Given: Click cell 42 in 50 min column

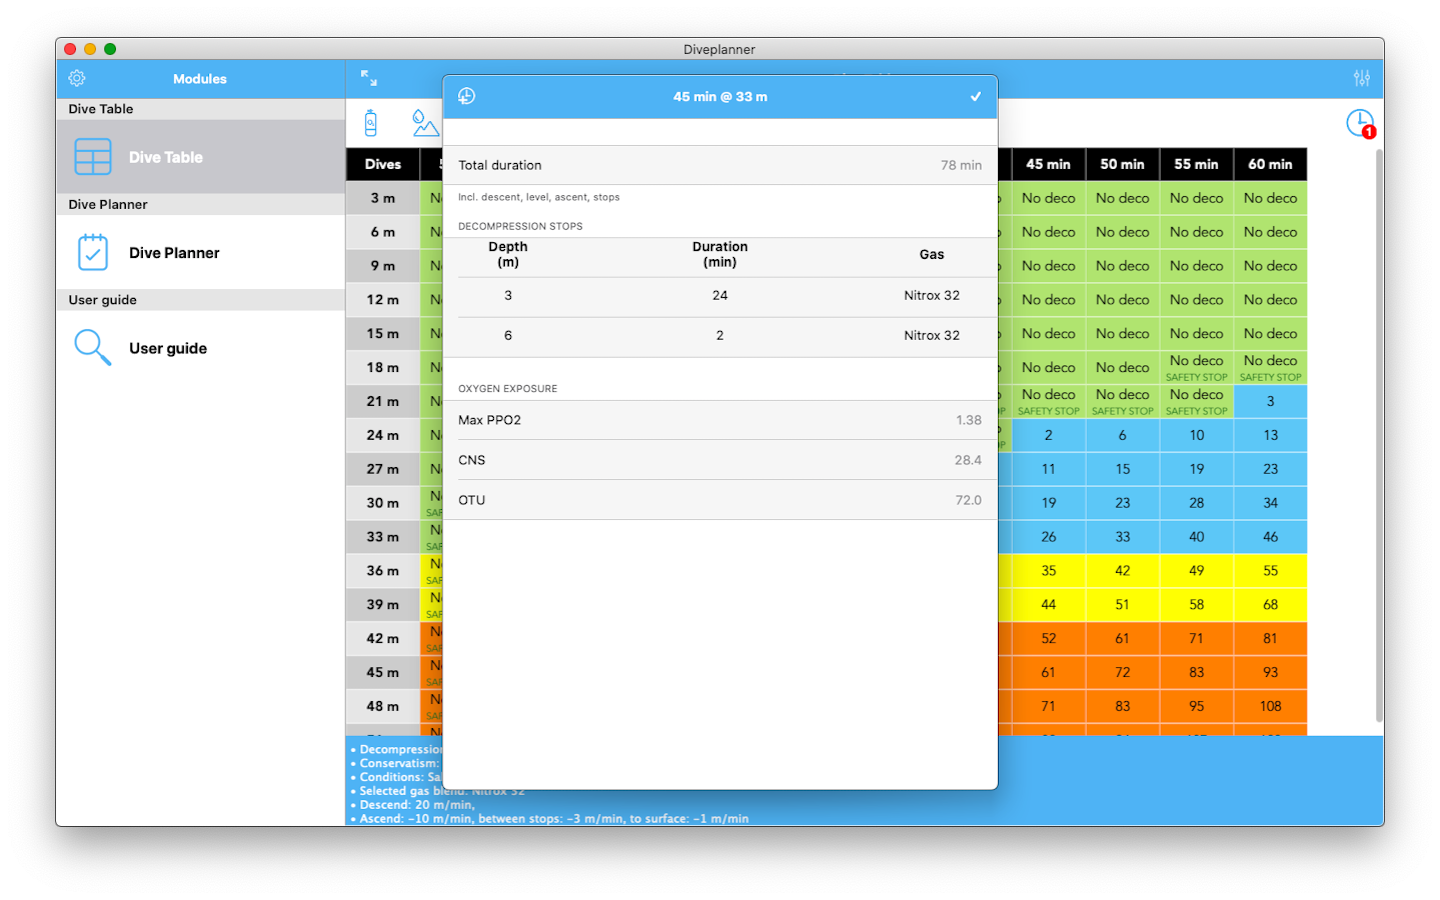Looking at the screenshot, I should [x=1122, y=571].
